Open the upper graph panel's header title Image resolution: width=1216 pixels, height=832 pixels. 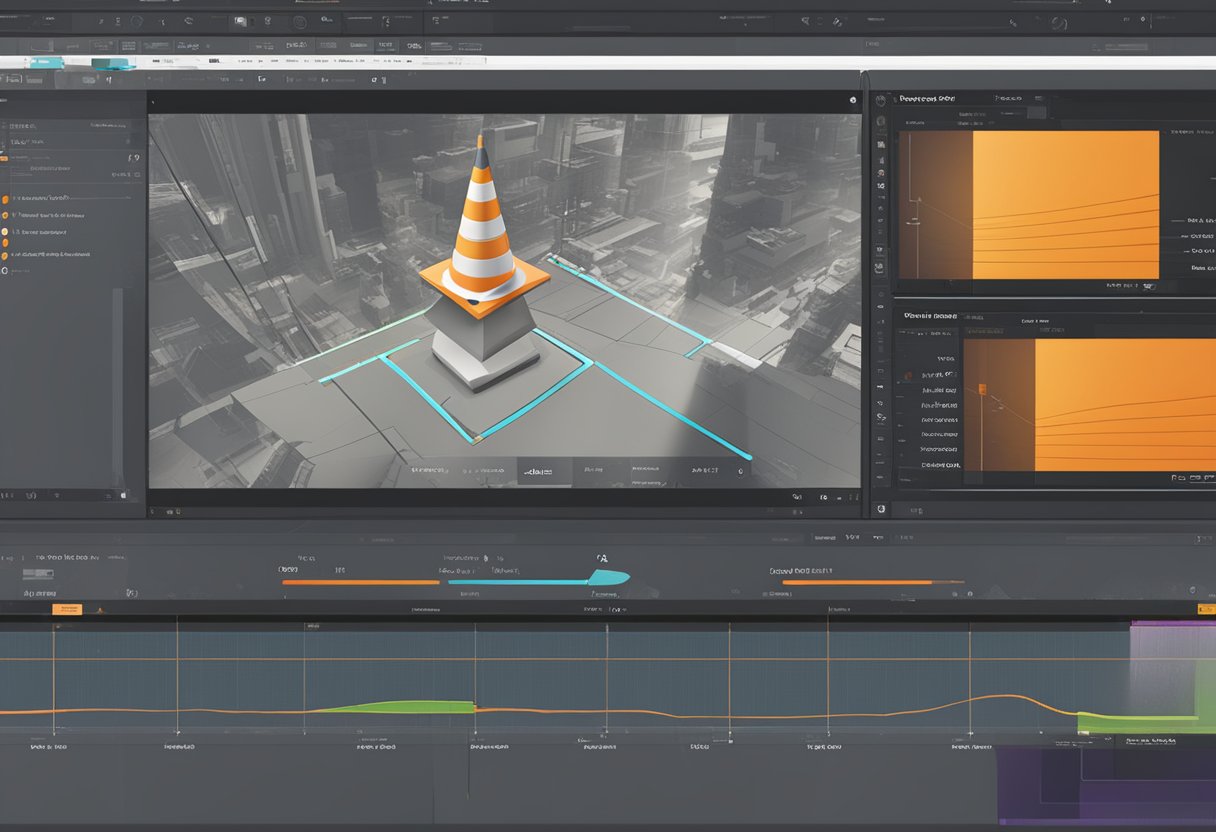(x=927, y=99)
